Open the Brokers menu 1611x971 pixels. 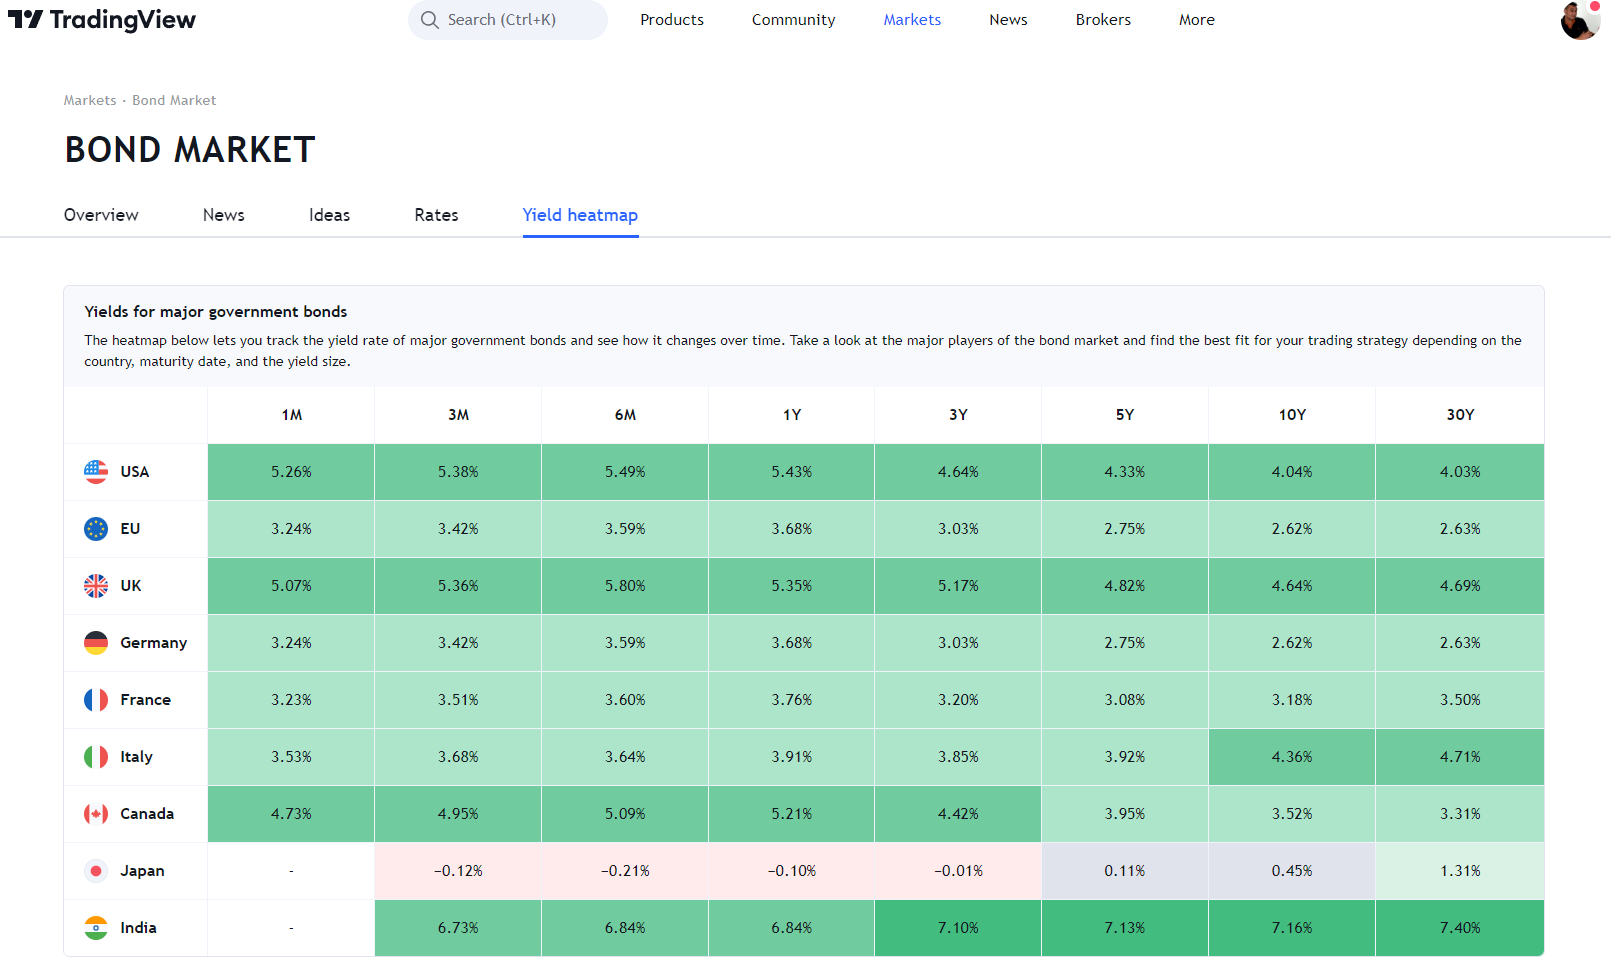click(x=1103, y=19)
